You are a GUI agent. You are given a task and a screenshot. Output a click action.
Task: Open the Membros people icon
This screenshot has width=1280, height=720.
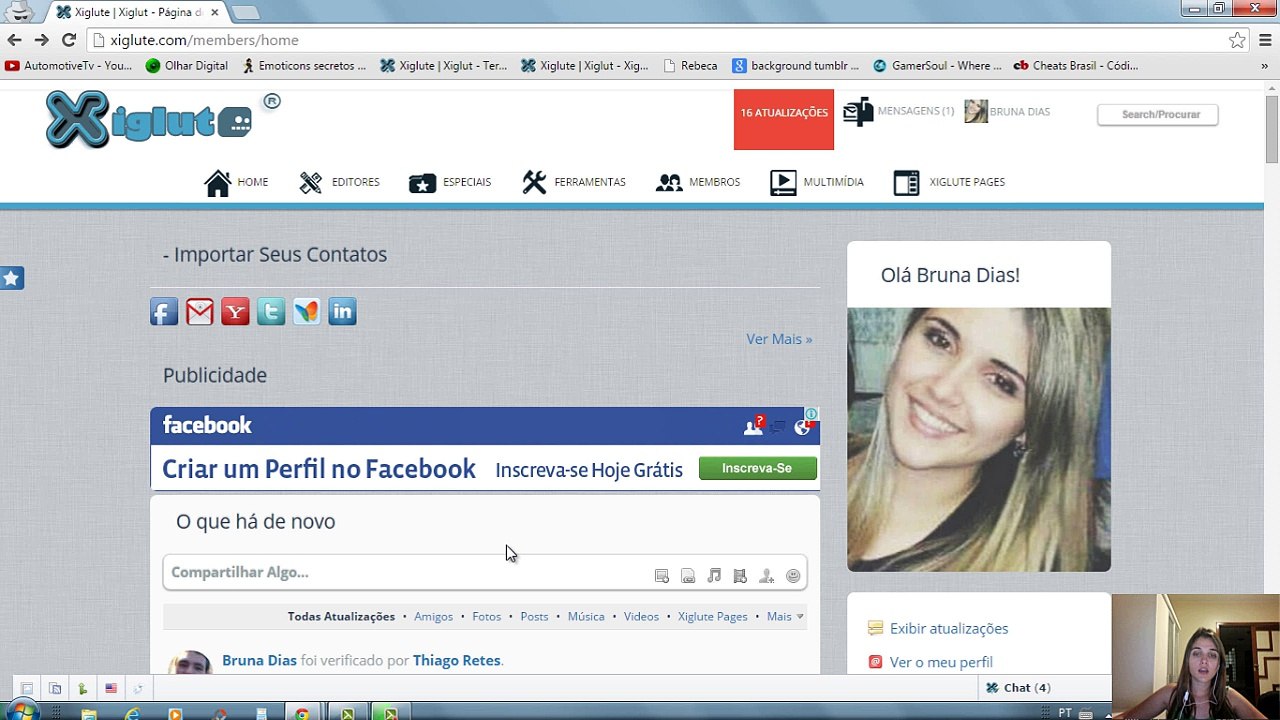(x=669, y=182)
